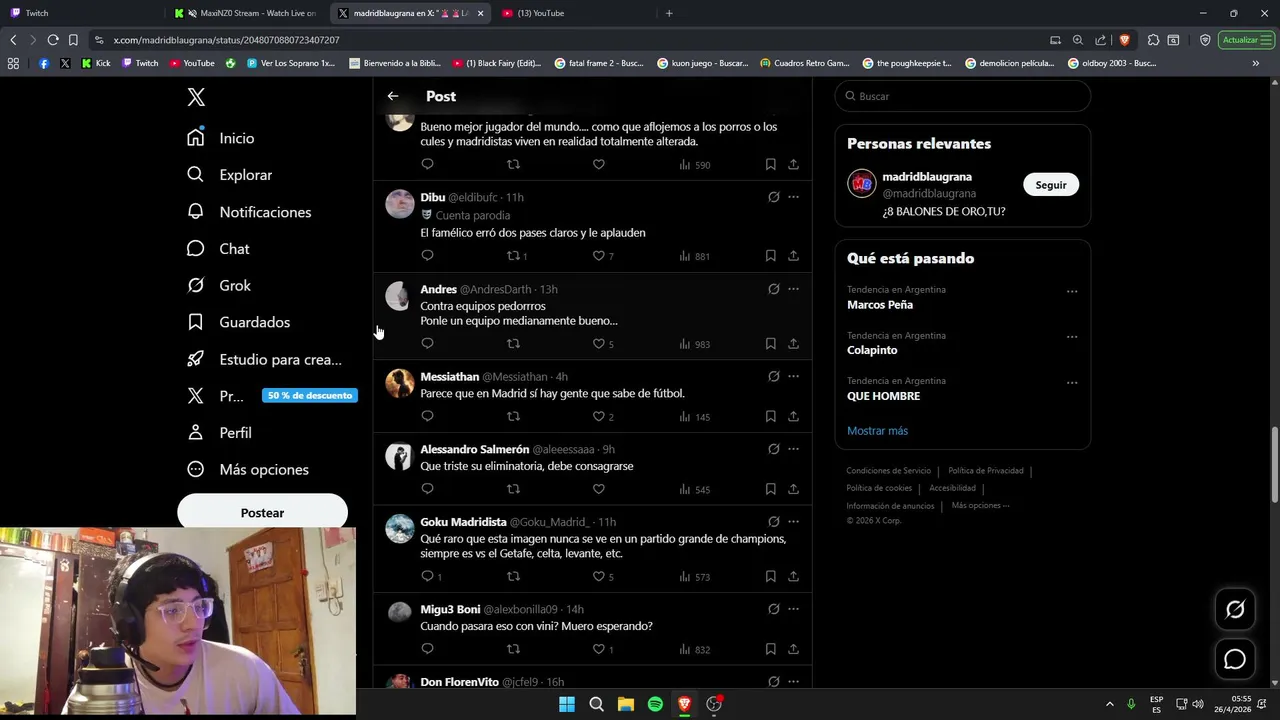Click the Buscar search field

962,96
